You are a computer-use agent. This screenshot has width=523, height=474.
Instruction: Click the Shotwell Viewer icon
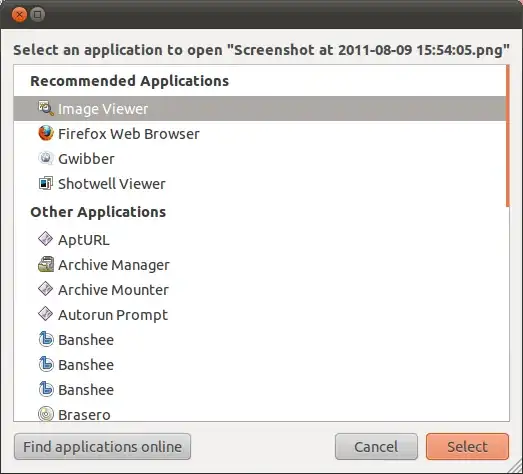[x=46, y=183]
